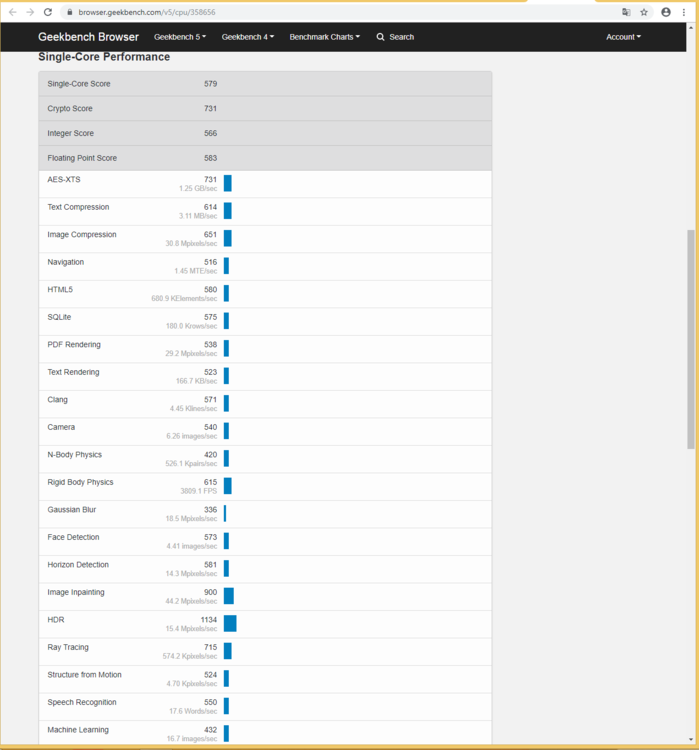Screen dimensions: 699x750
Task: Select the Horizon Detection label
Action: pyautogui.click(x=78, y=564)
